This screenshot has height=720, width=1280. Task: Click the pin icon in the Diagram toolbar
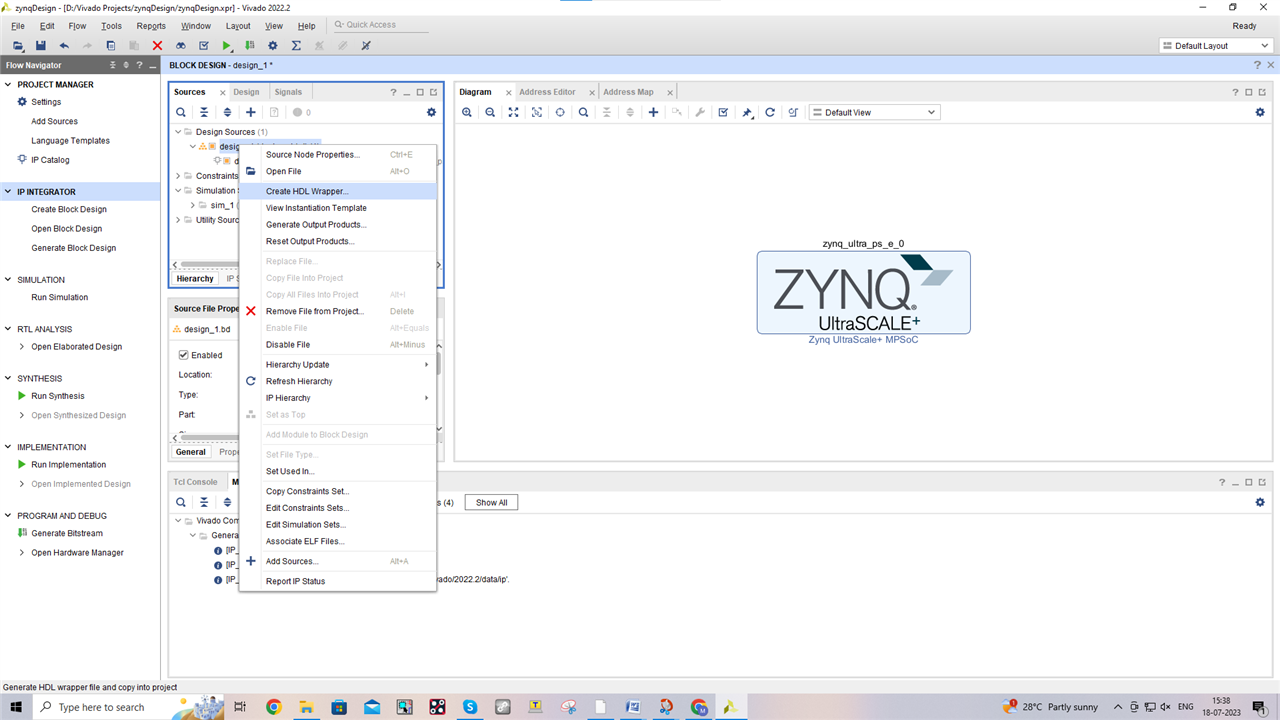[747, 112]
